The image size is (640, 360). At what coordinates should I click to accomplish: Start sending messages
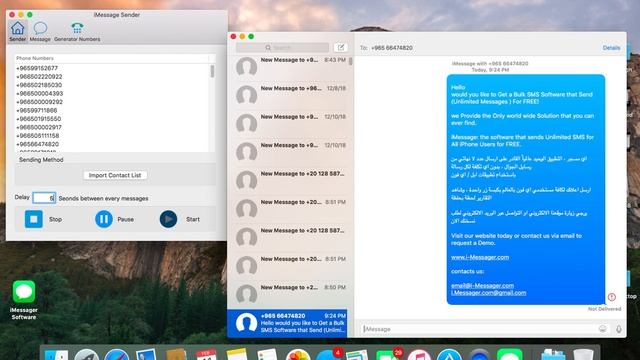pos(168,219)
